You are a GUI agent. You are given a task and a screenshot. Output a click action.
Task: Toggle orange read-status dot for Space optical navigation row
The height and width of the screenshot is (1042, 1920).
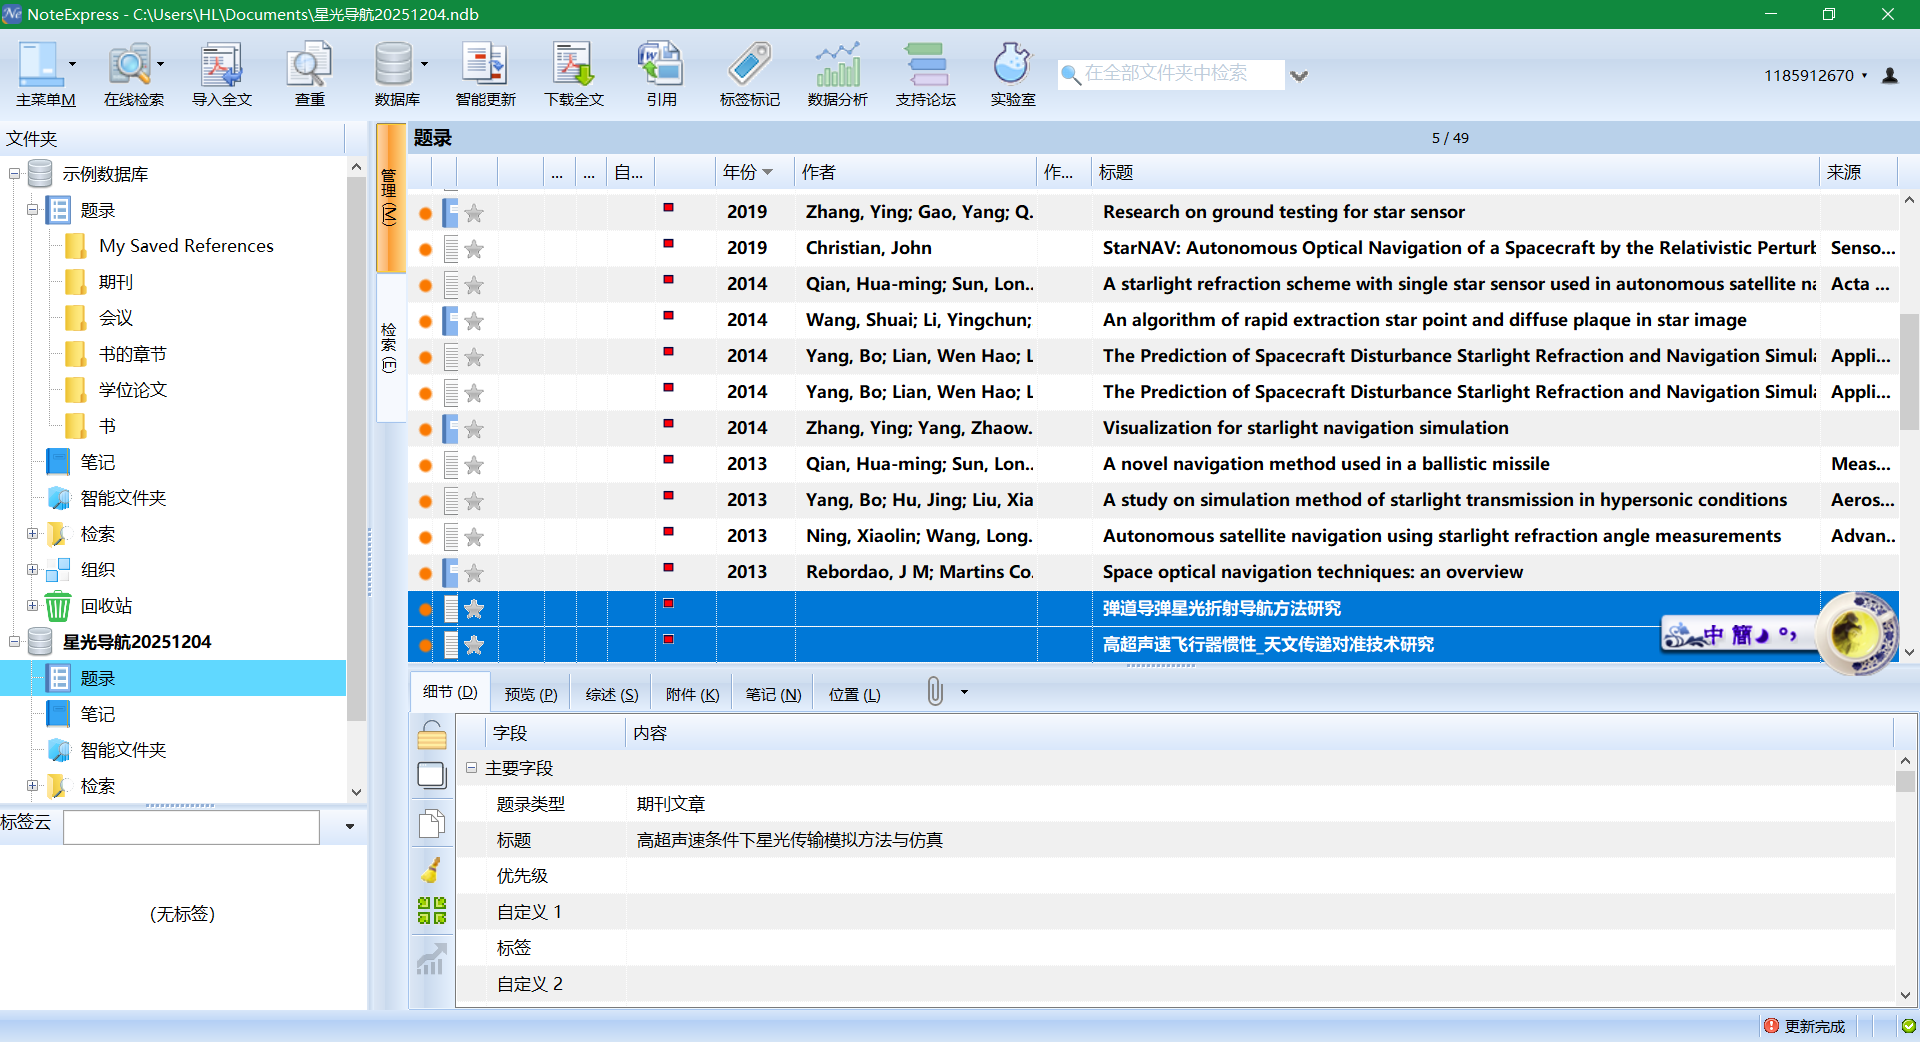click(x=425, y=573)
